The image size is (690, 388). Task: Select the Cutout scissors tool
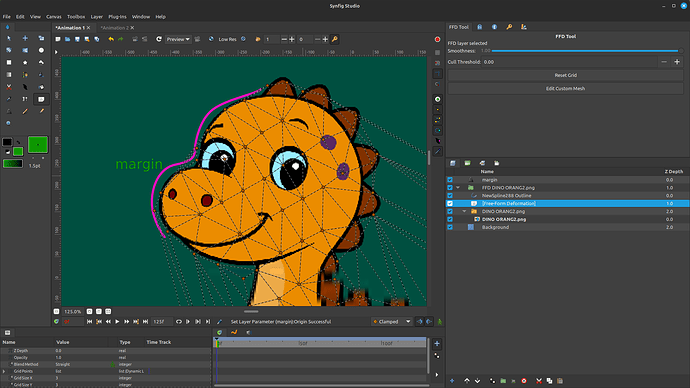click(x=9, y=87)
